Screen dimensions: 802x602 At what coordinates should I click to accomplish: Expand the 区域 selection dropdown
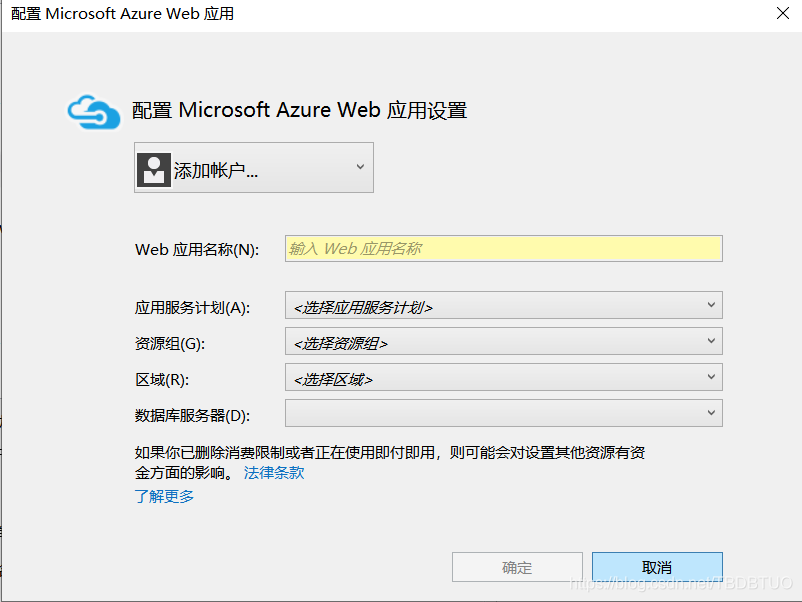[x=504, y=377]
